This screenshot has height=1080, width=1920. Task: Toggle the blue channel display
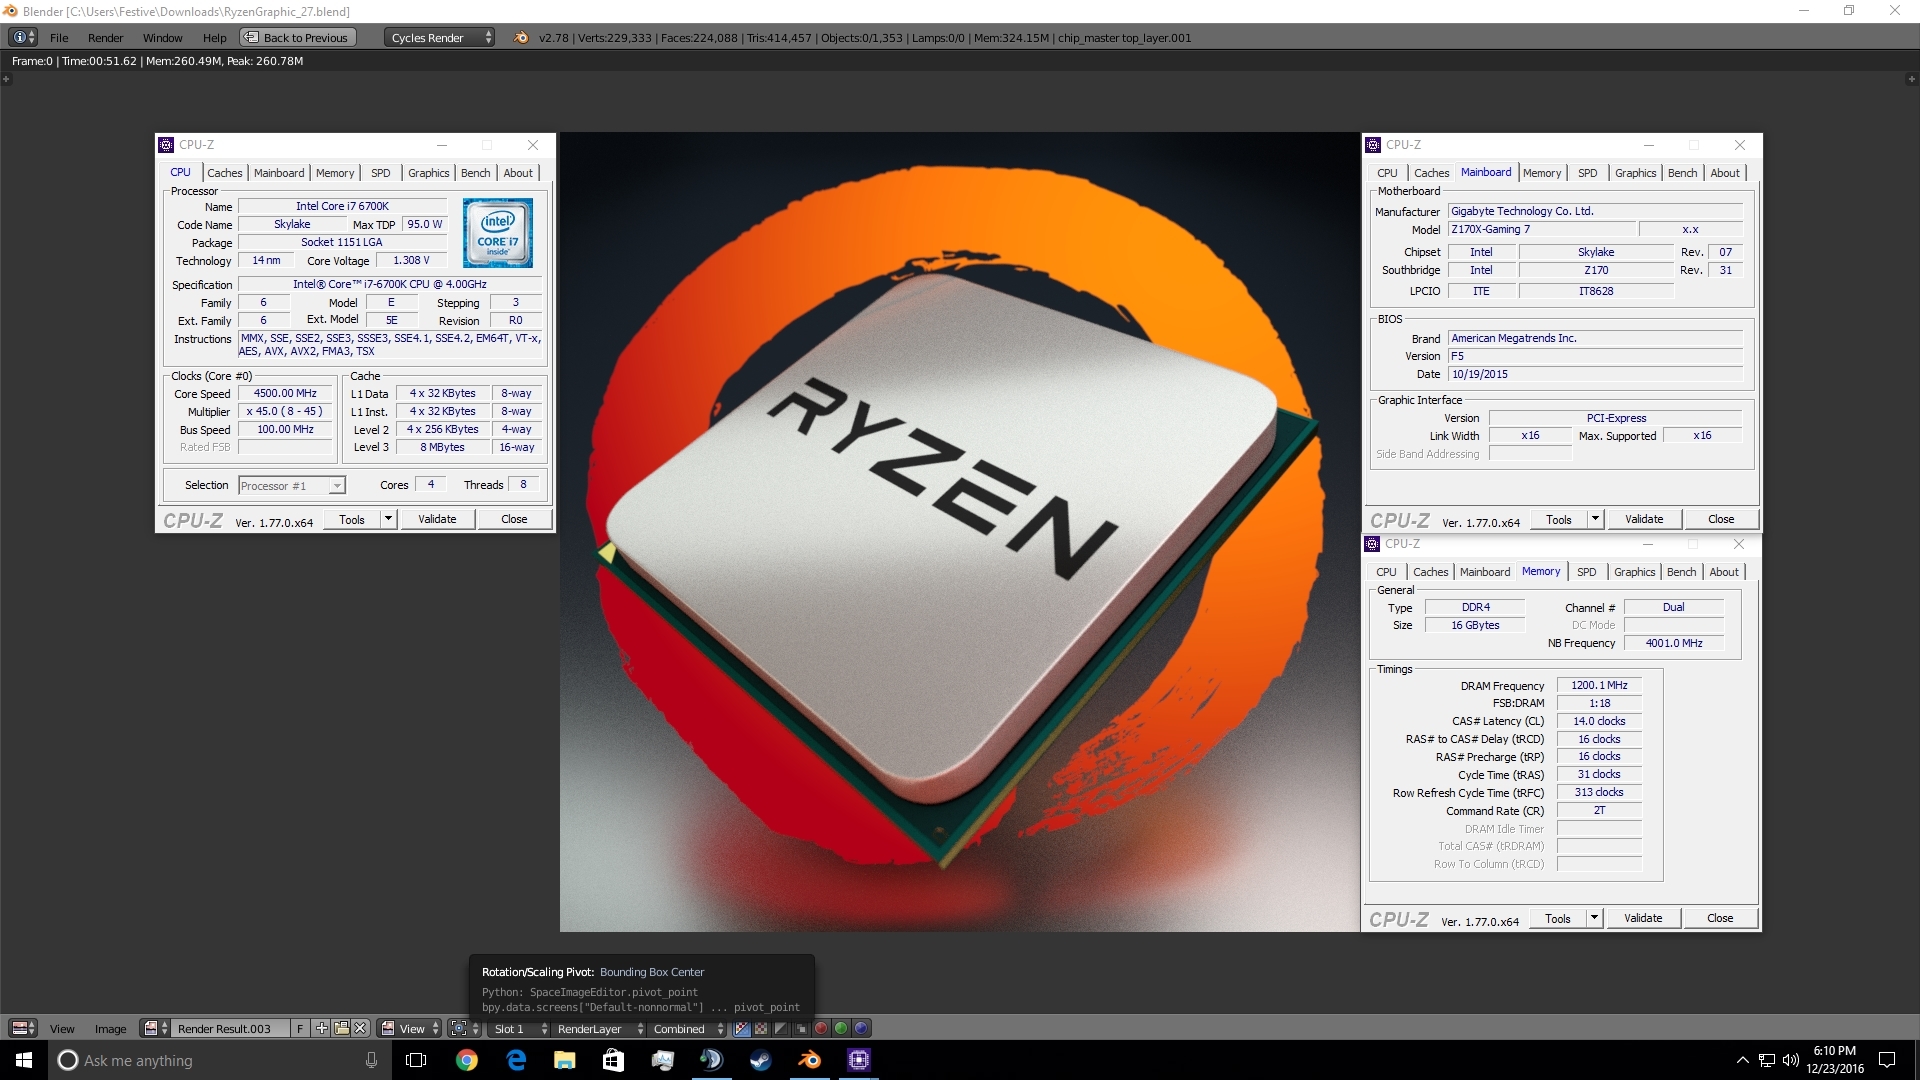[861, 1028]
